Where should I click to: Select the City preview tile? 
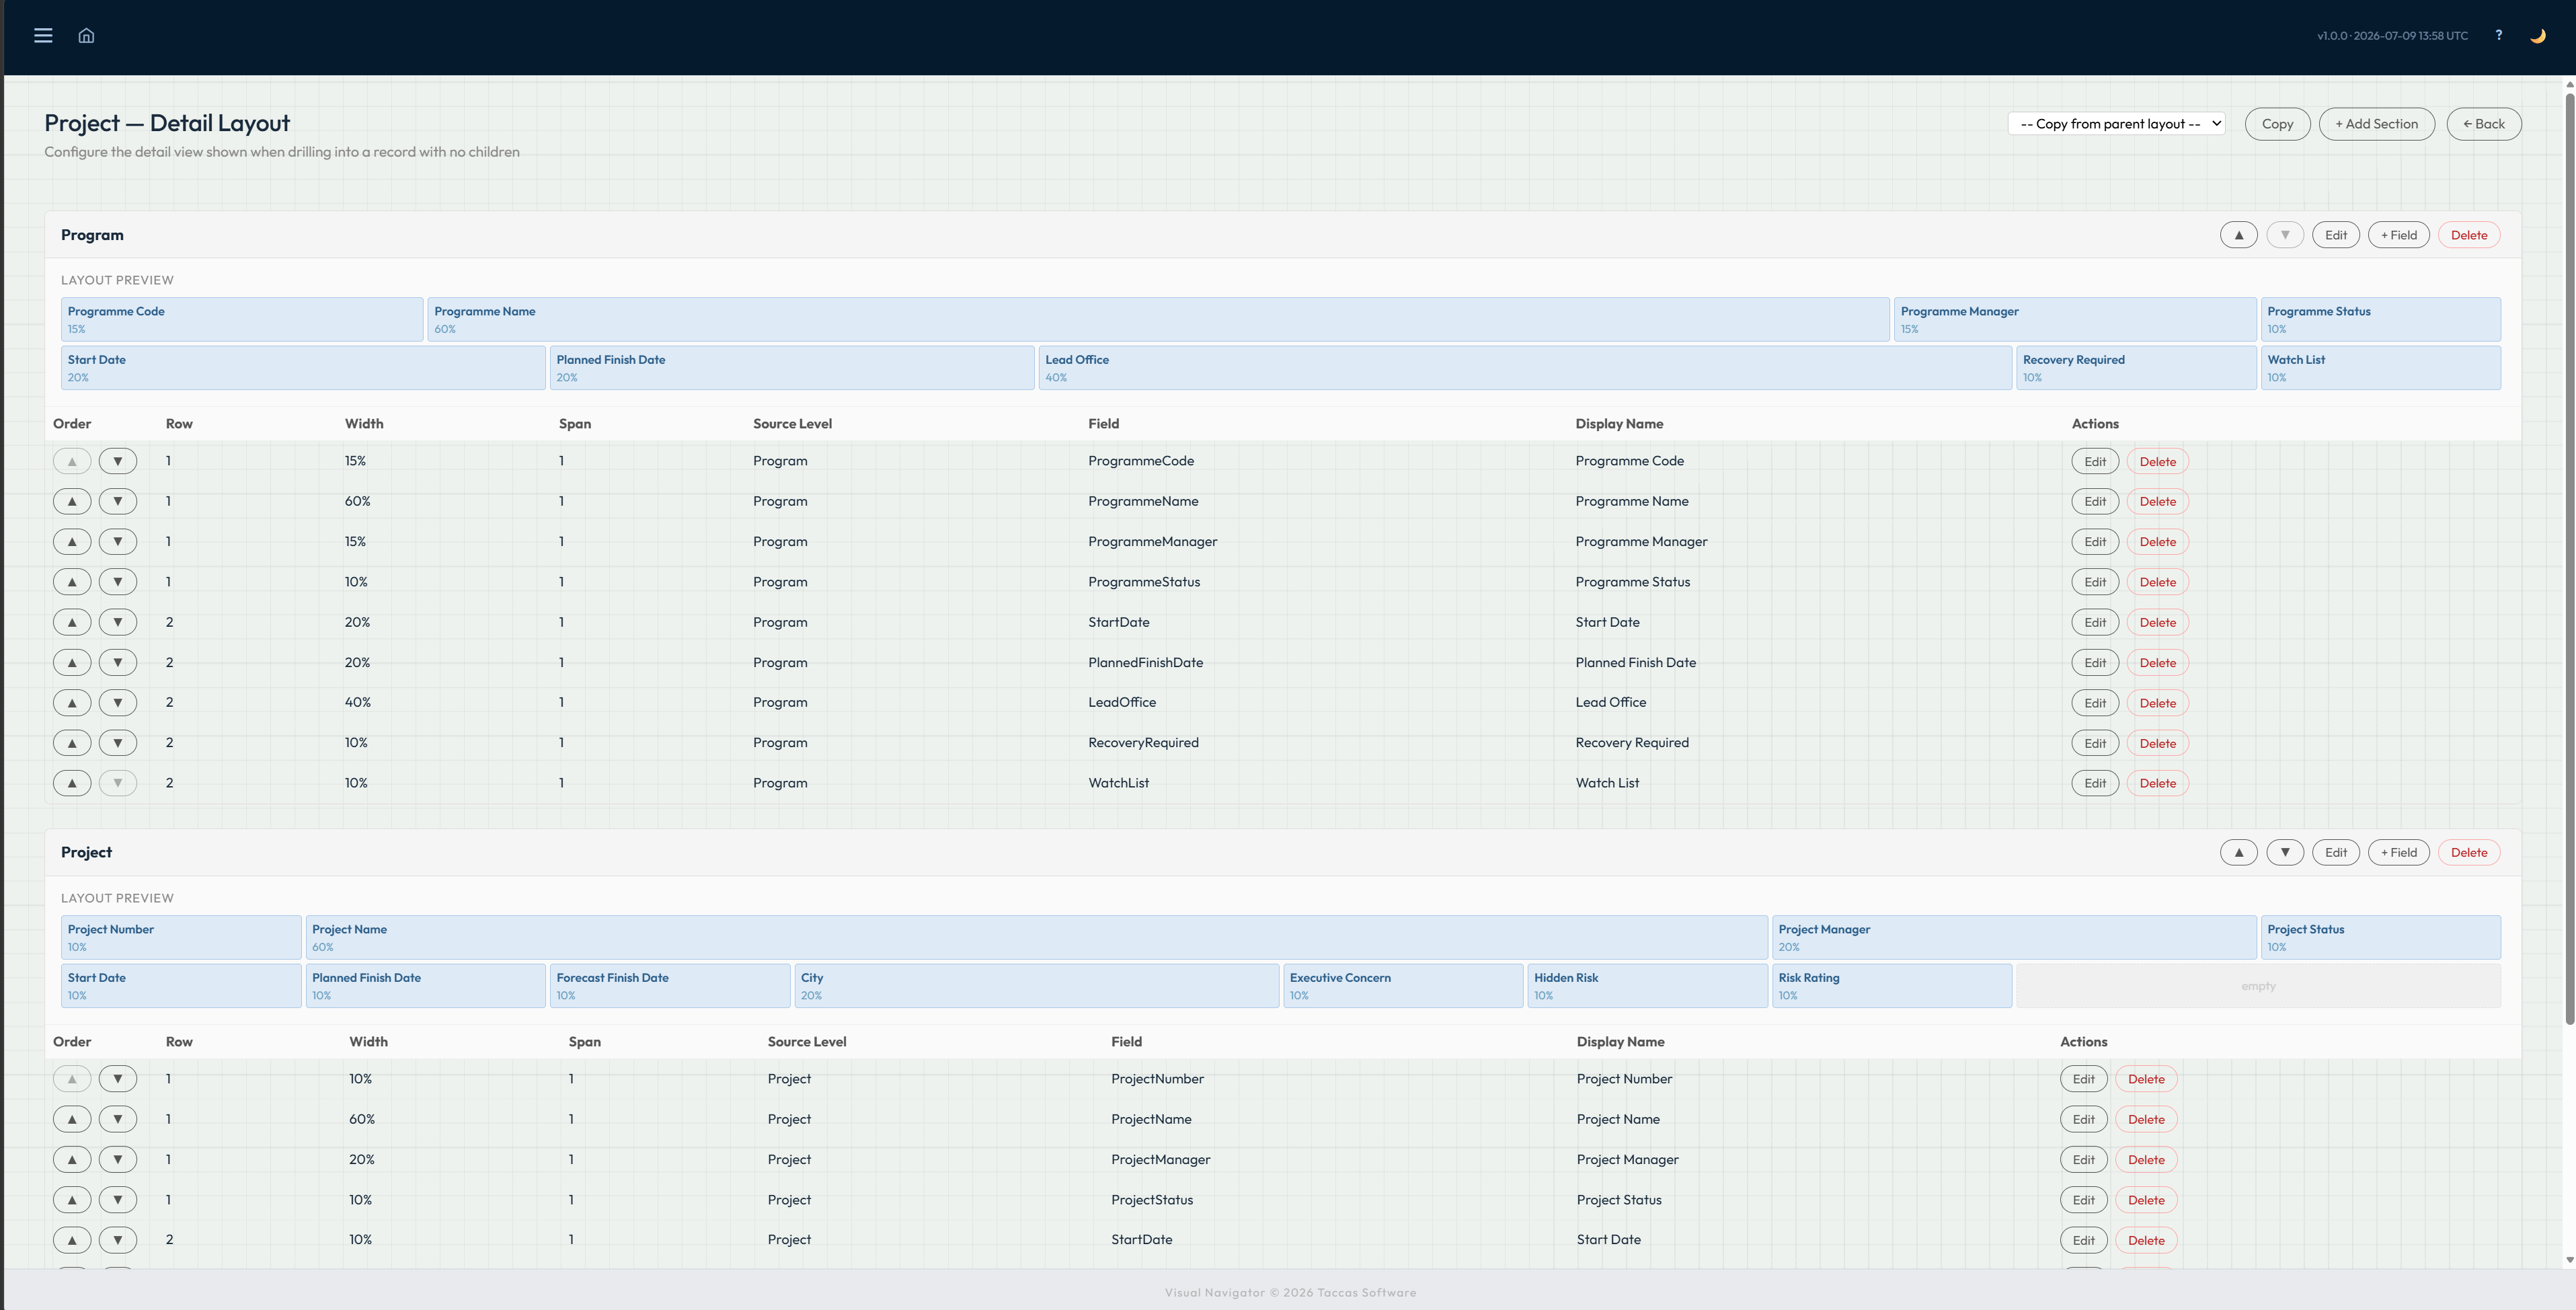tap(1037, 985)
